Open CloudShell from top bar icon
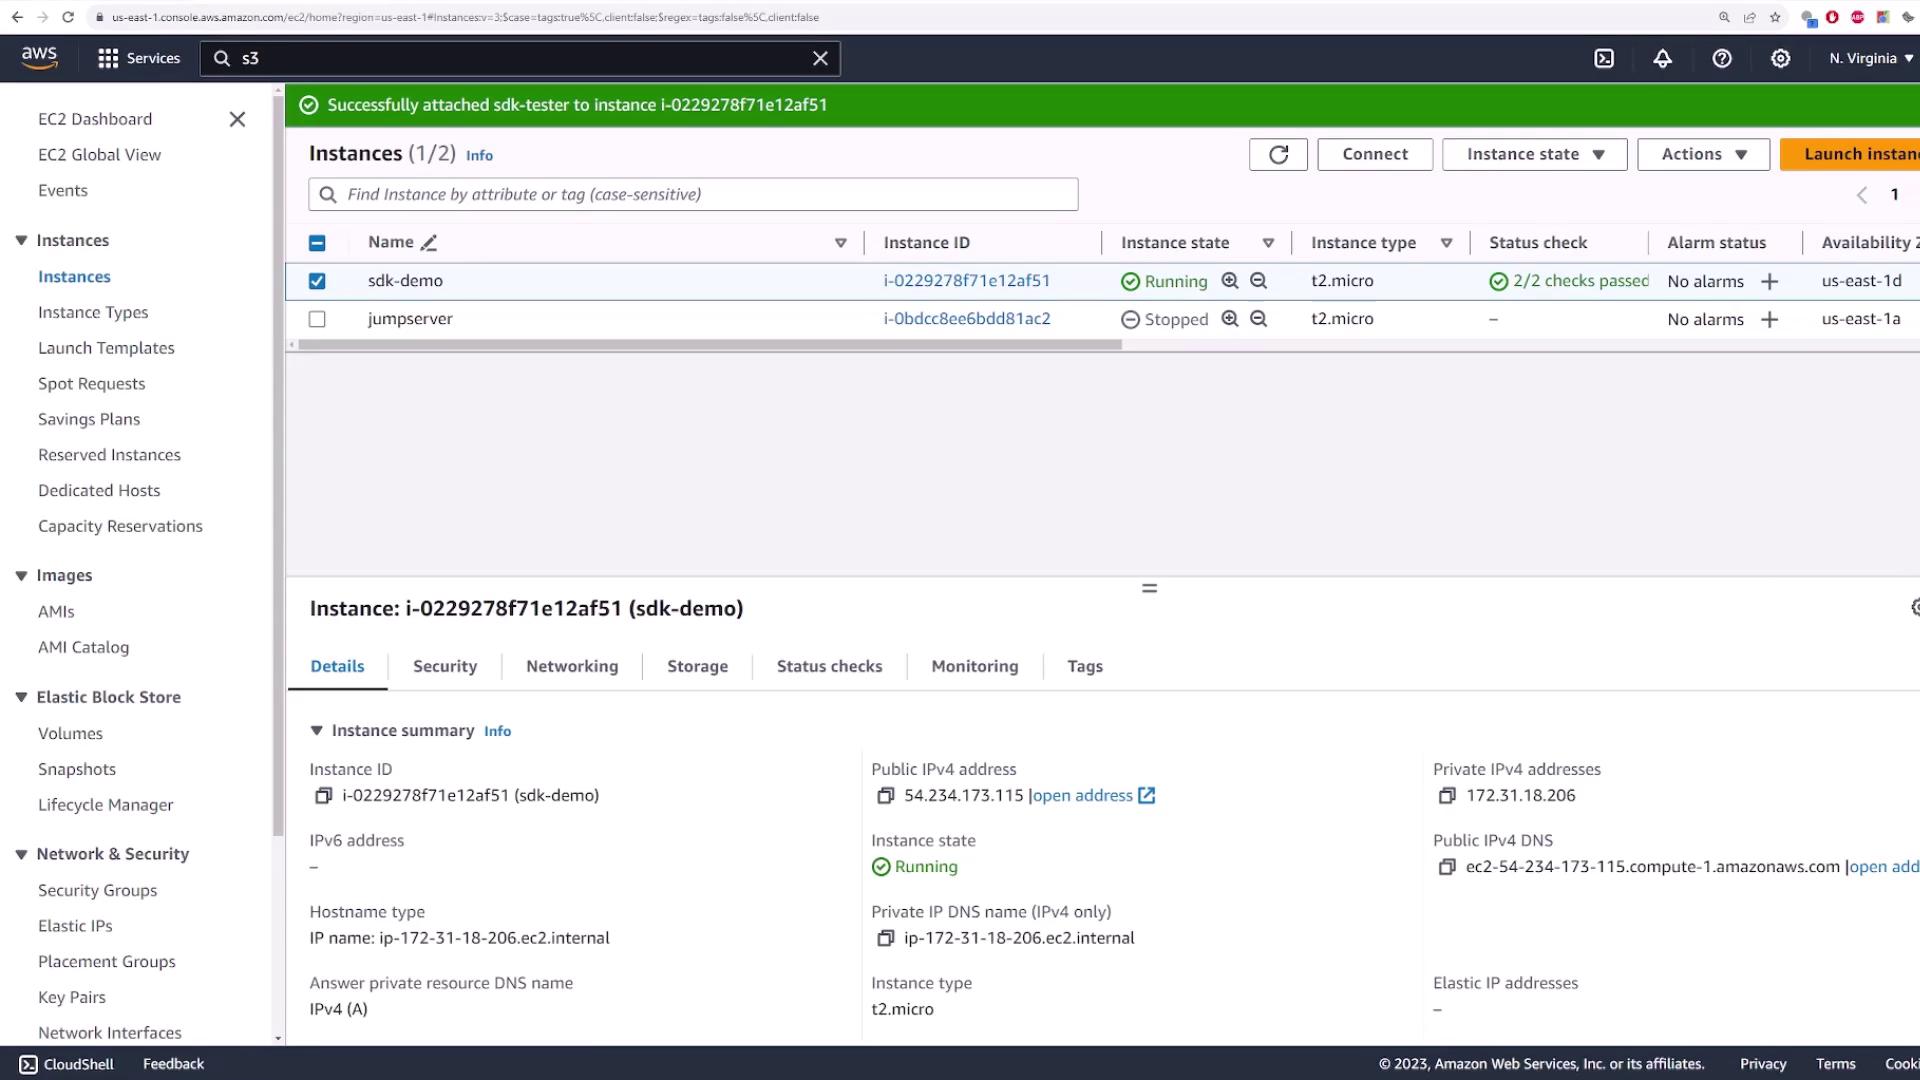This screenshot has width=1920, height=1080. [x=1604, y=58]
